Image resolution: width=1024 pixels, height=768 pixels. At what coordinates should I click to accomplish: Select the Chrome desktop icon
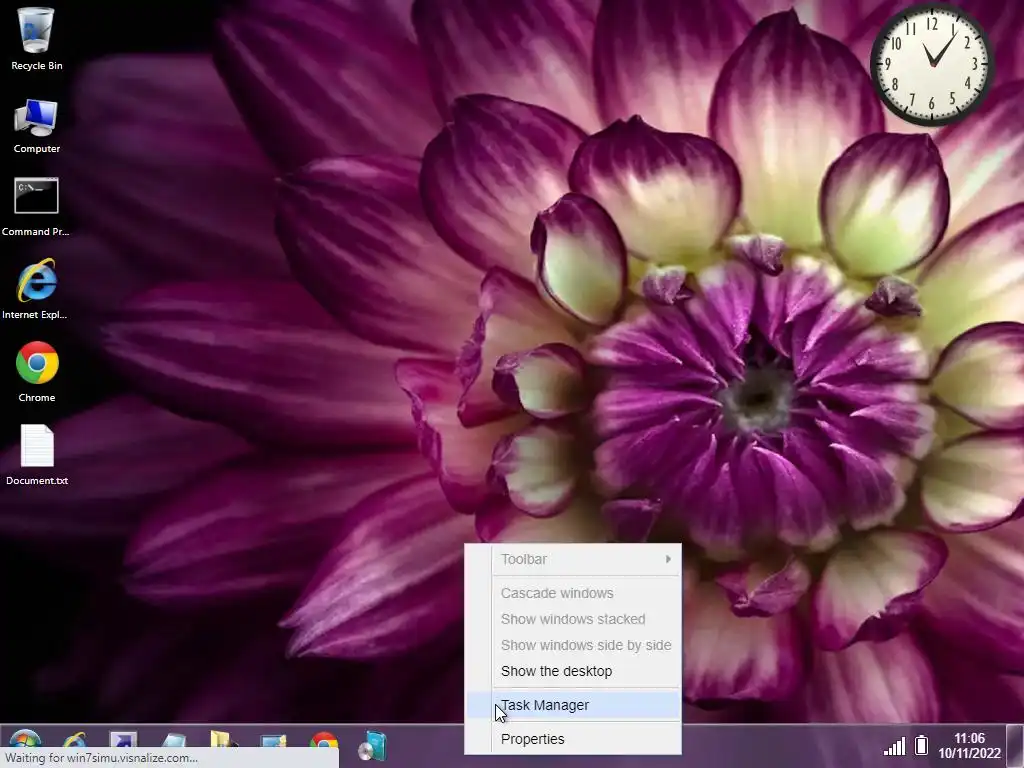37,372
